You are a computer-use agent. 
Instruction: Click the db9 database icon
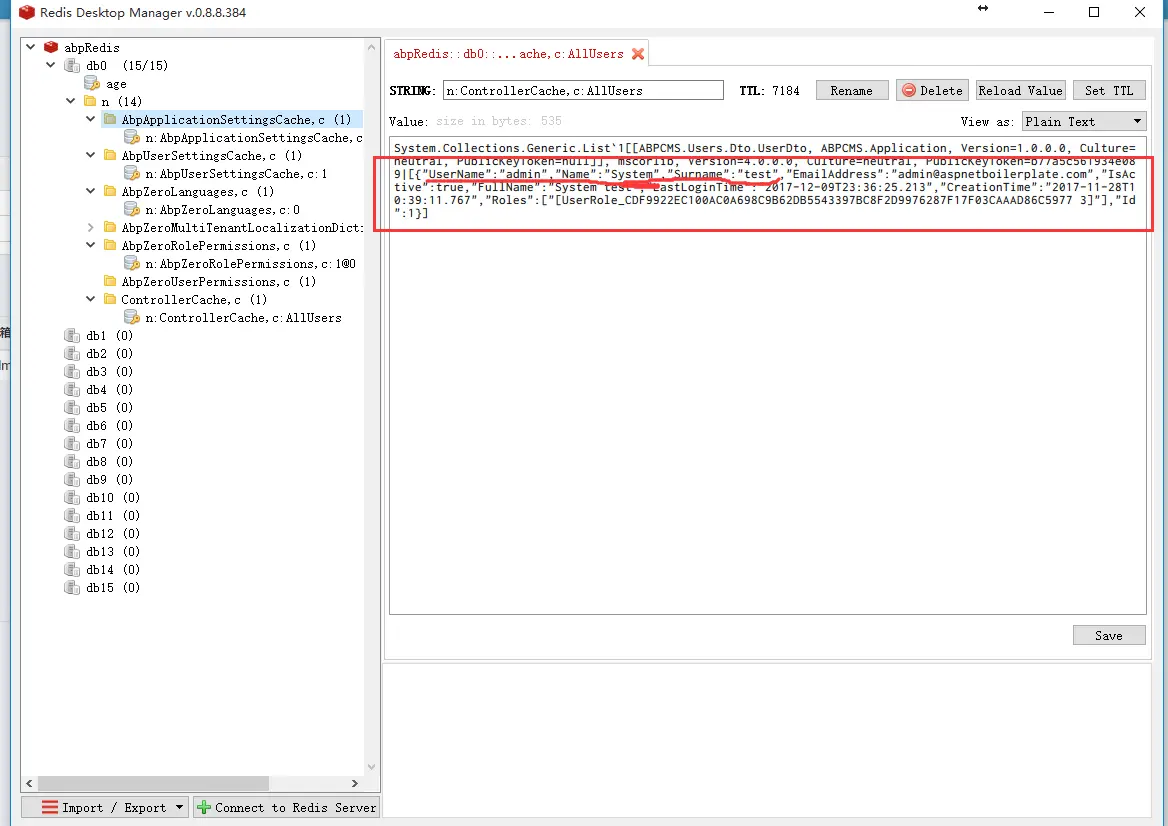[x=72, y=480]
